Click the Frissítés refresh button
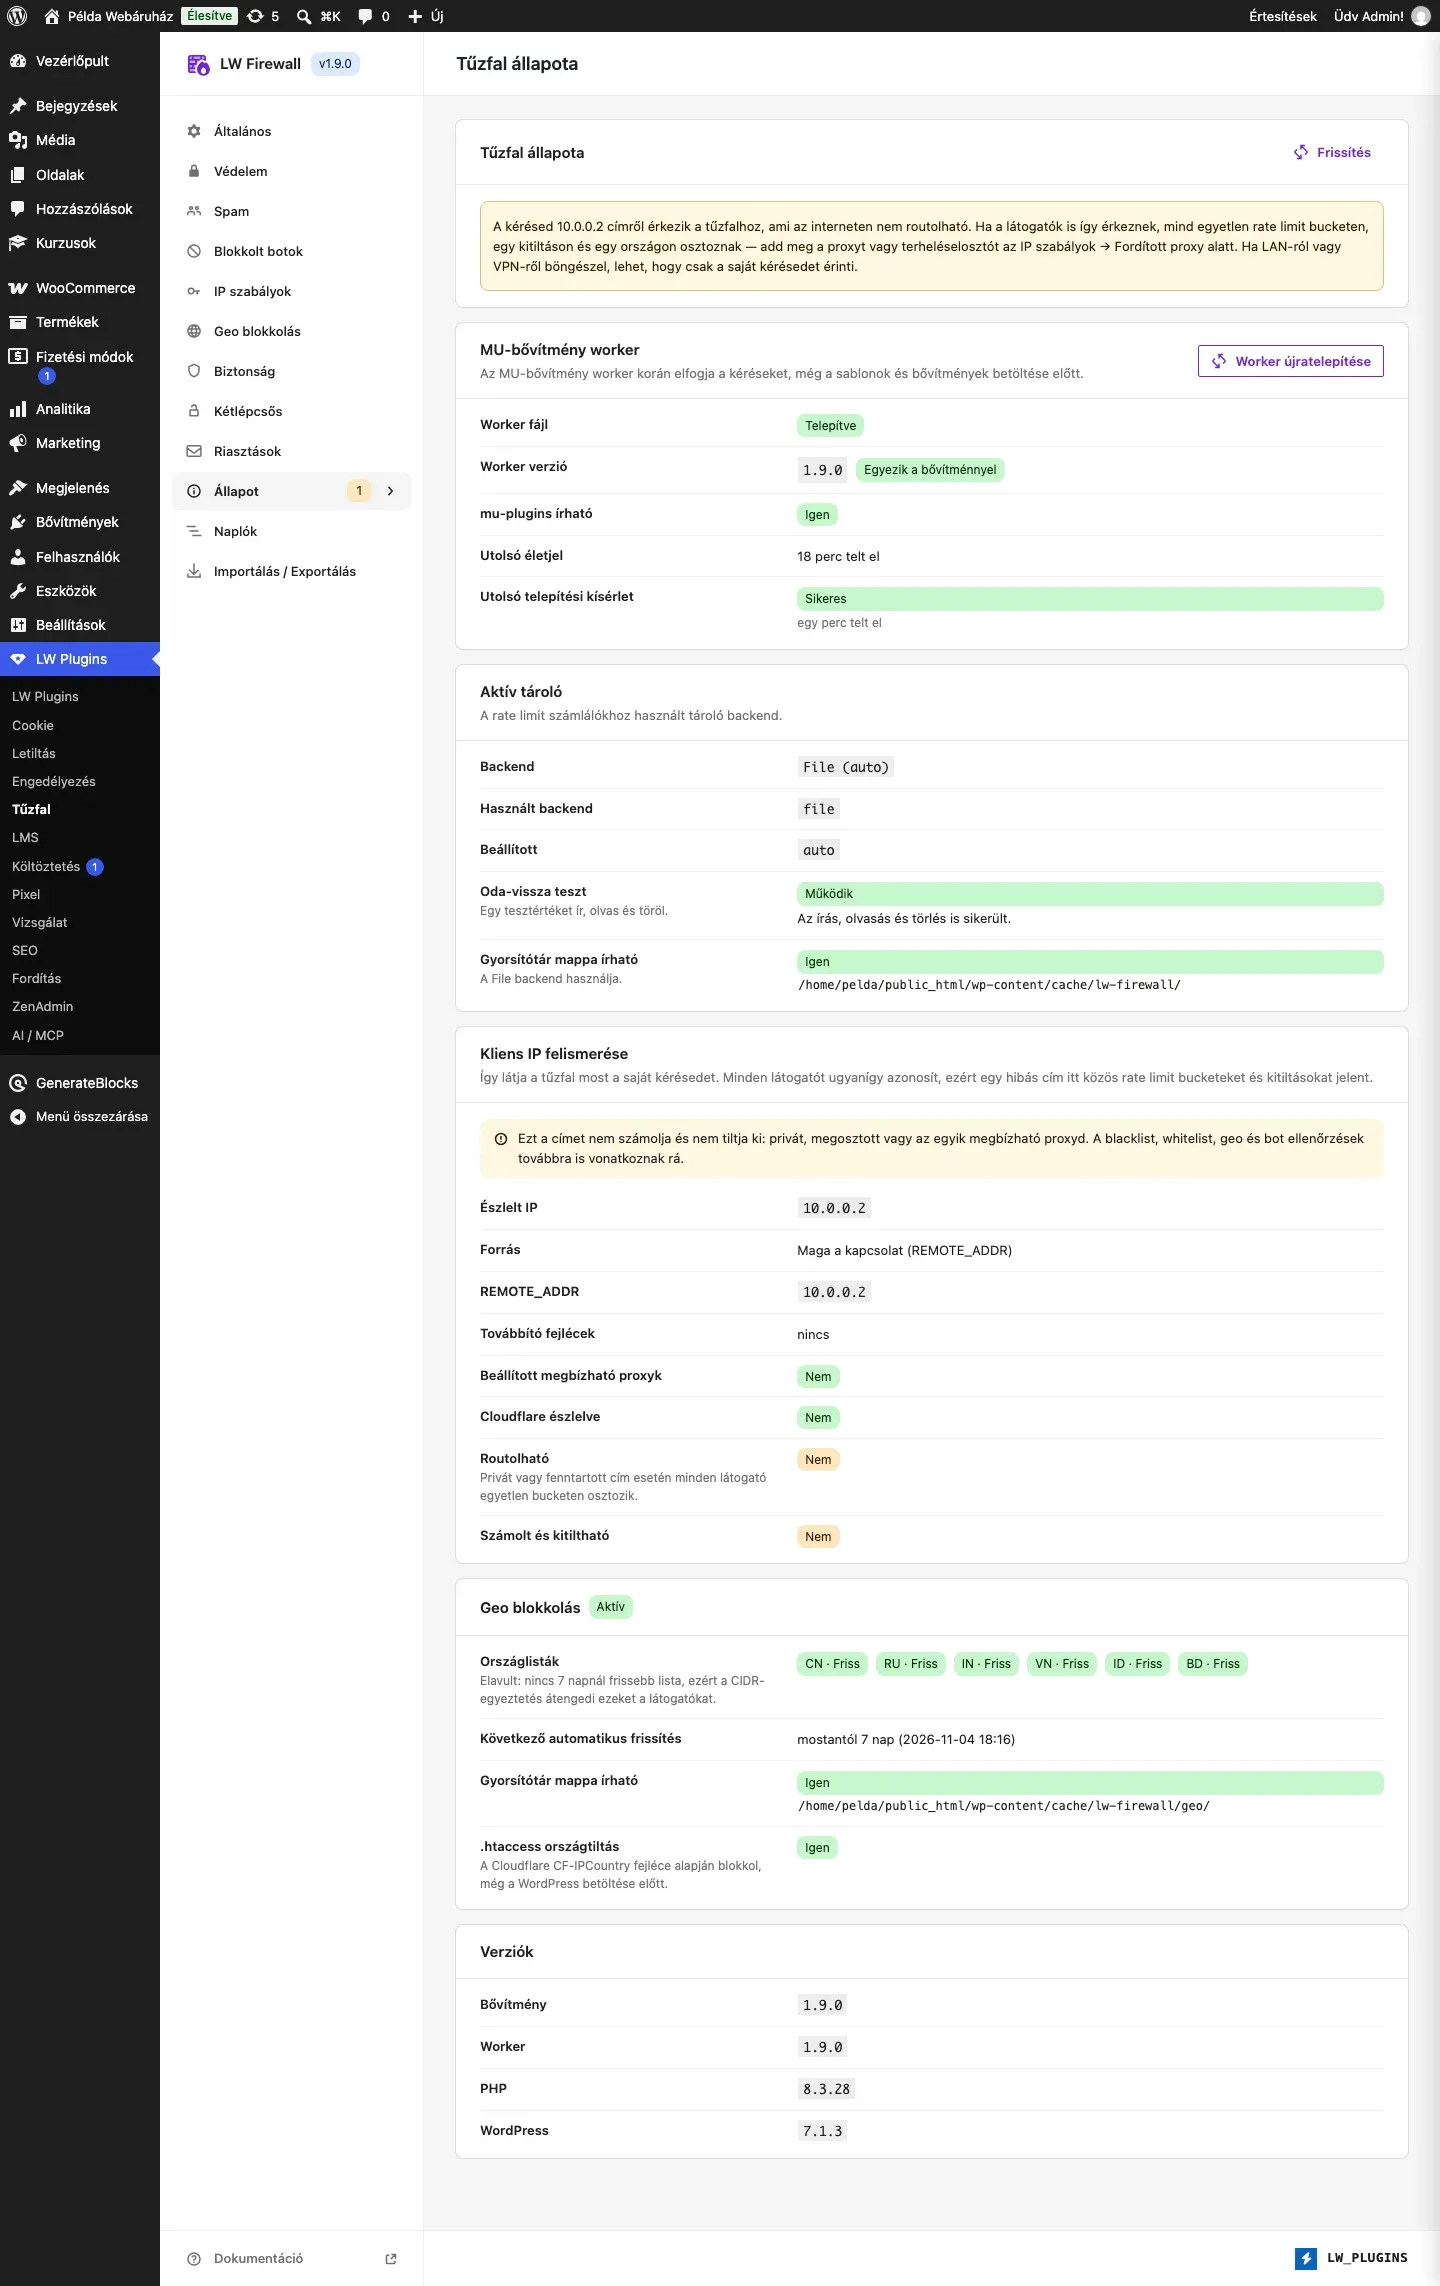Viewport: 1440px width, 2286px height. coord(1332,152)
